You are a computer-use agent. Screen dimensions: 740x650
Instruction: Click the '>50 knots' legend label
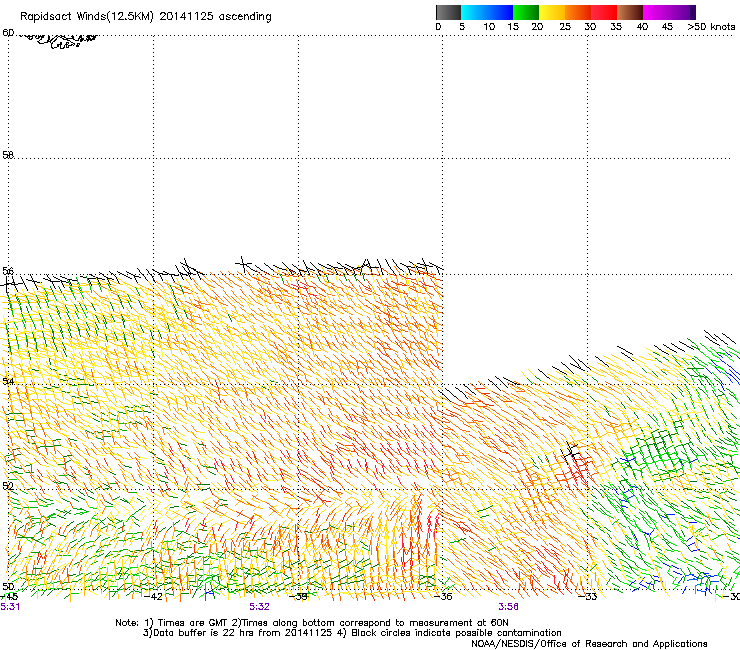711,27
